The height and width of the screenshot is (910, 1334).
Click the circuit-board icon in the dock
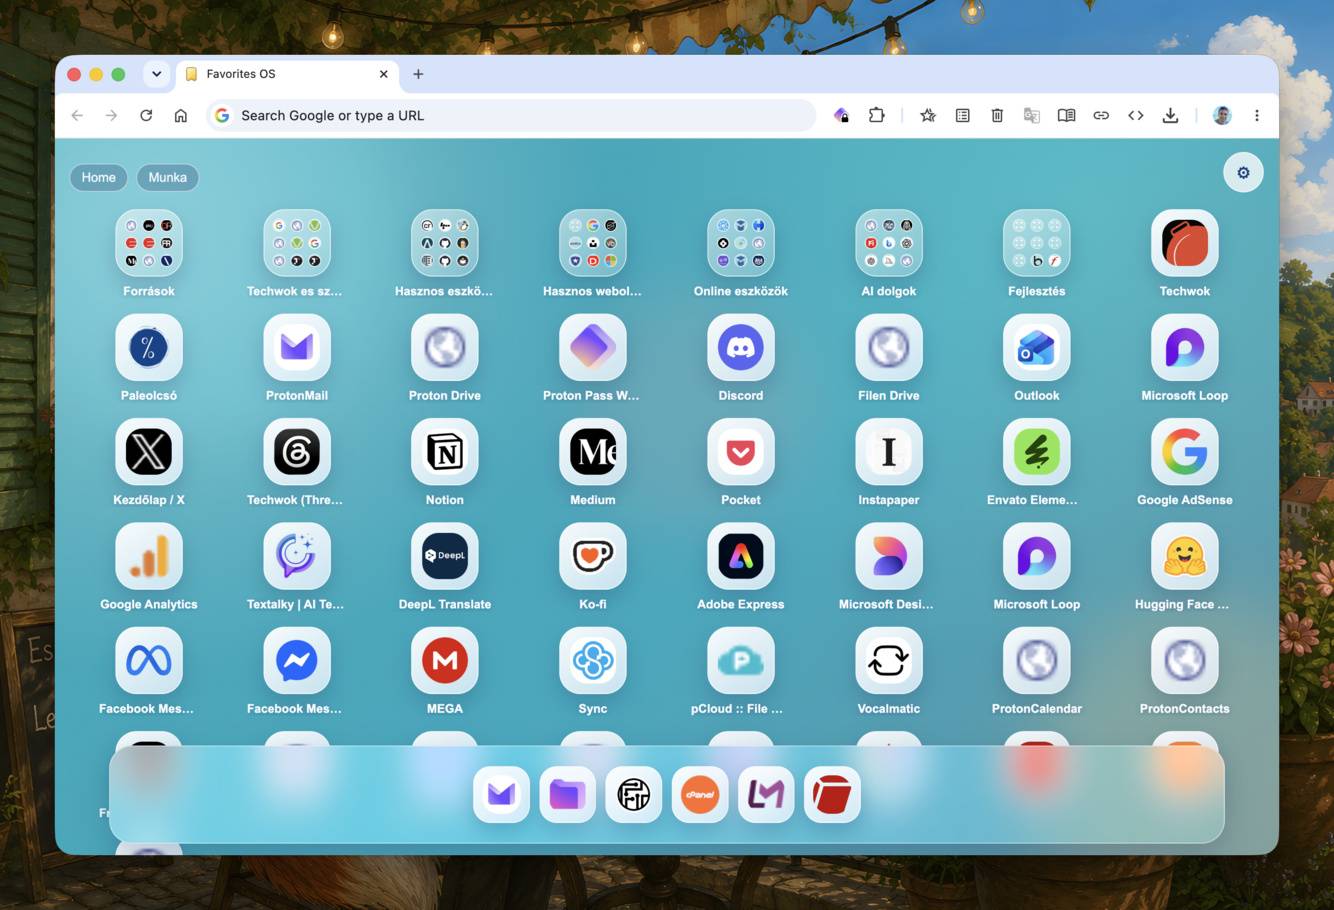(x=634, y=794)
